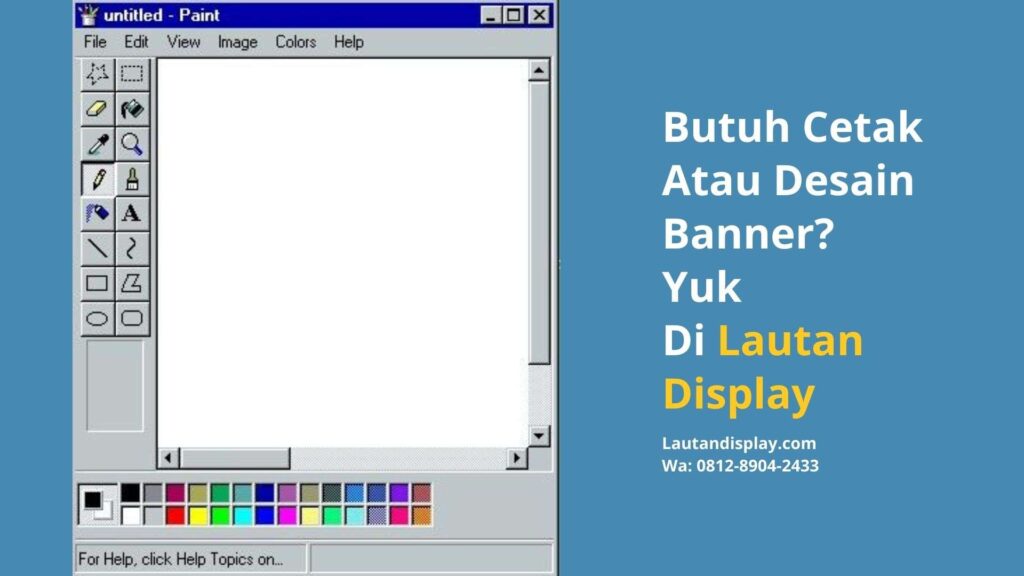This screenshot has height=576, width=1024.
Task: Click the Paint app icon in title bar
Action: click(88, 14)
